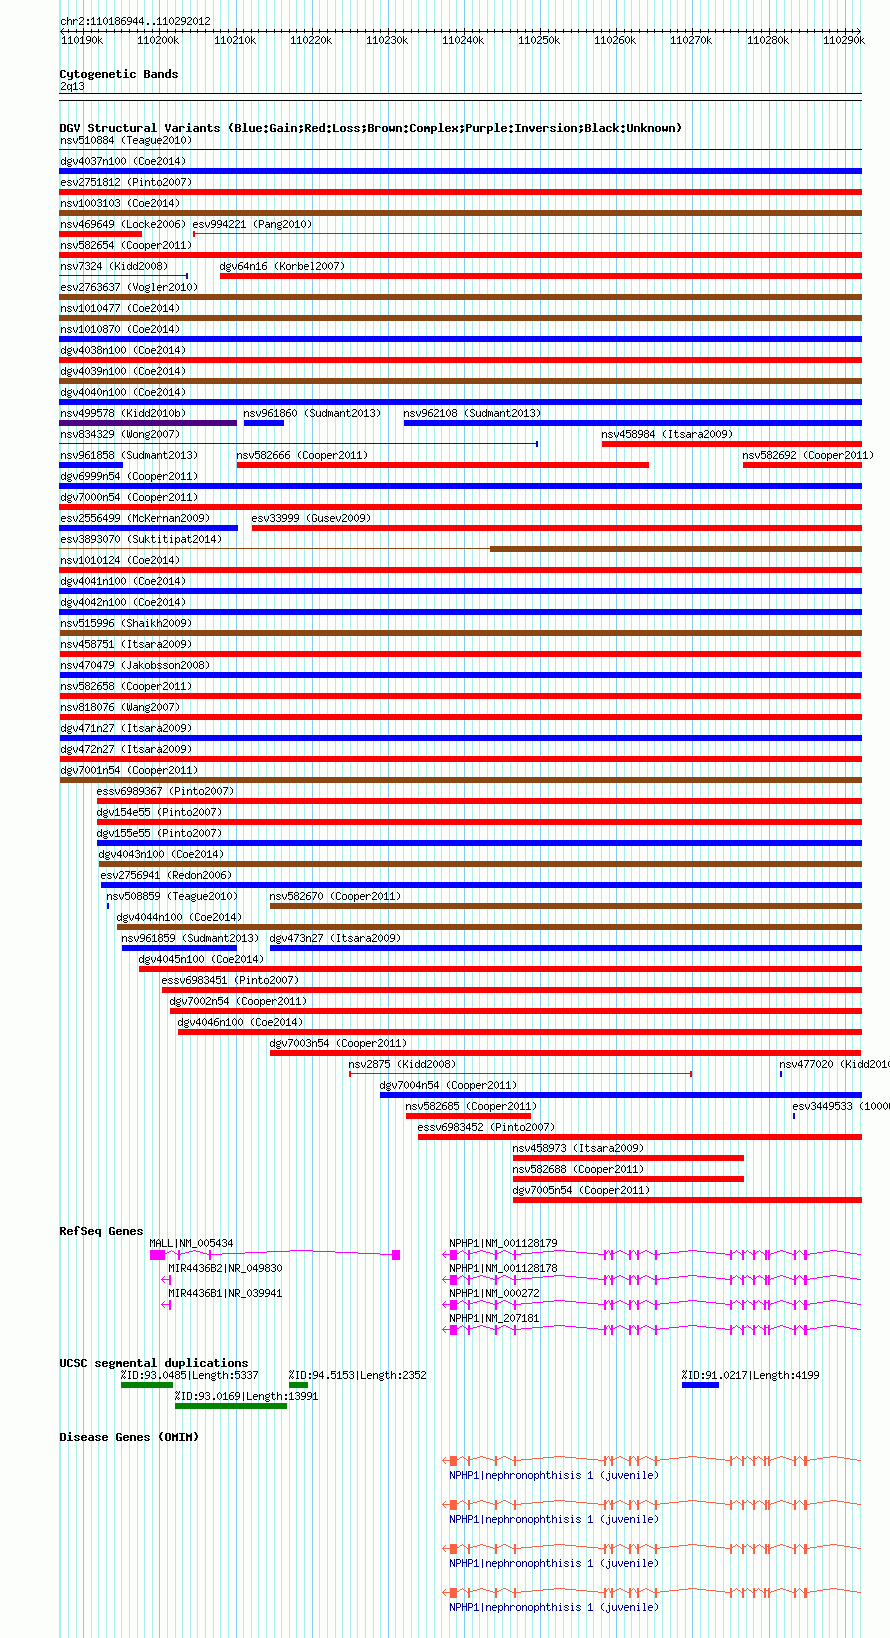890x1638 pixels.
Task: Open nsv582688 (Cooper2011) variant
Action: 578,1169
